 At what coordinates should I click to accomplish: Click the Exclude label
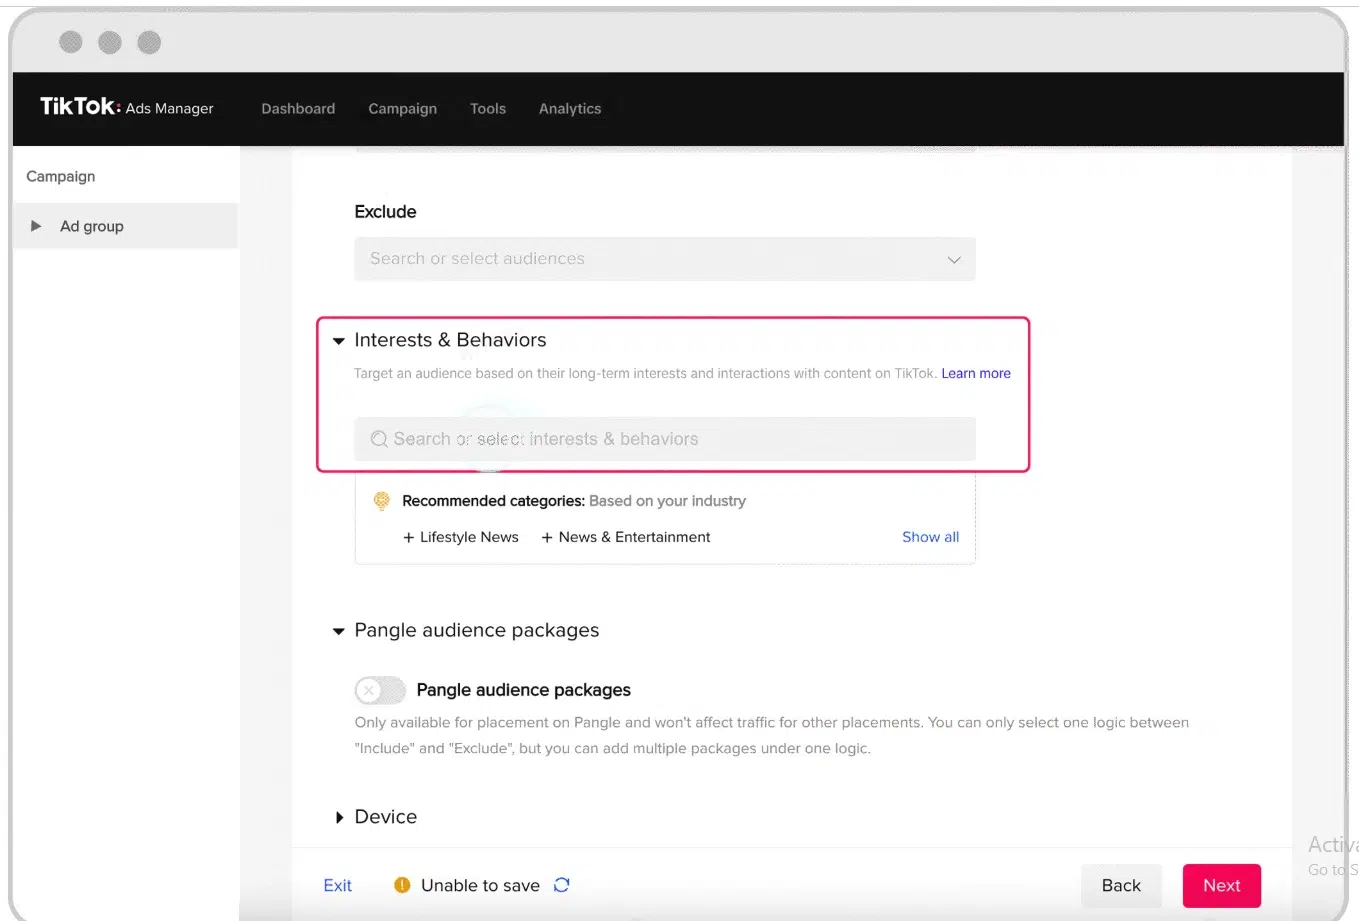(x=385, y=212)
